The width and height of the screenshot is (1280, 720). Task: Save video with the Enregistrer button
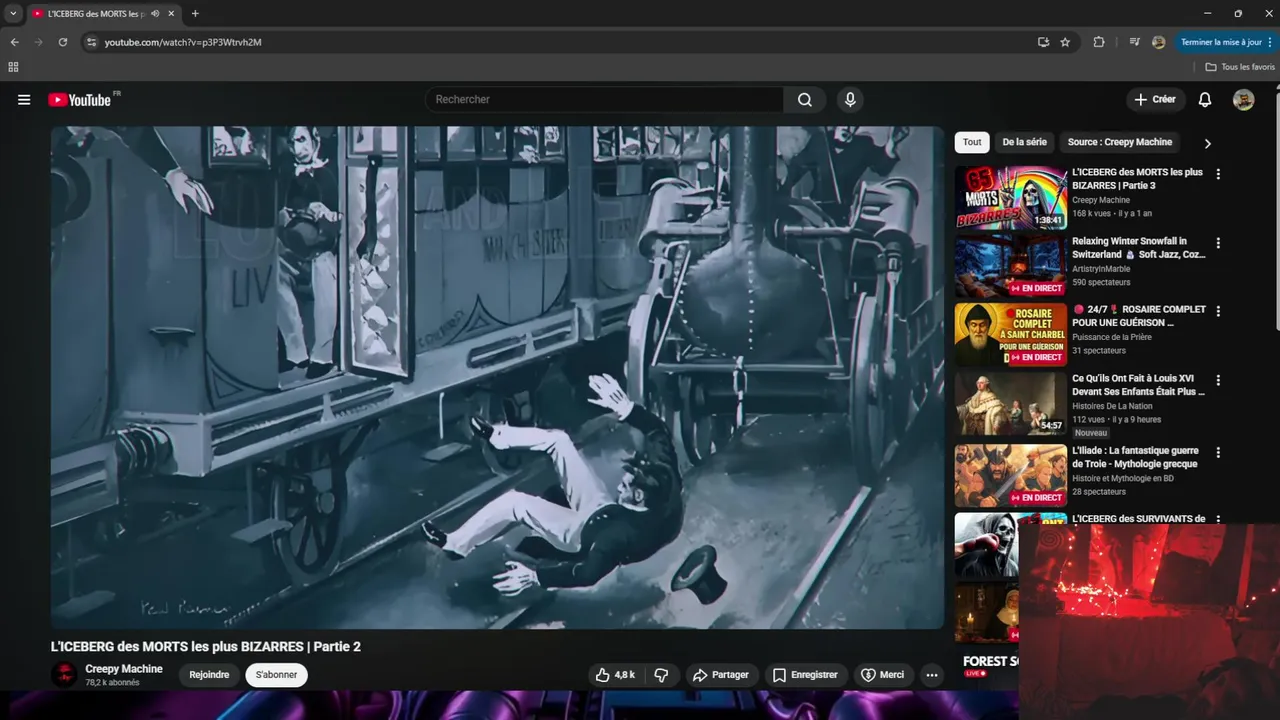(806, 675)
